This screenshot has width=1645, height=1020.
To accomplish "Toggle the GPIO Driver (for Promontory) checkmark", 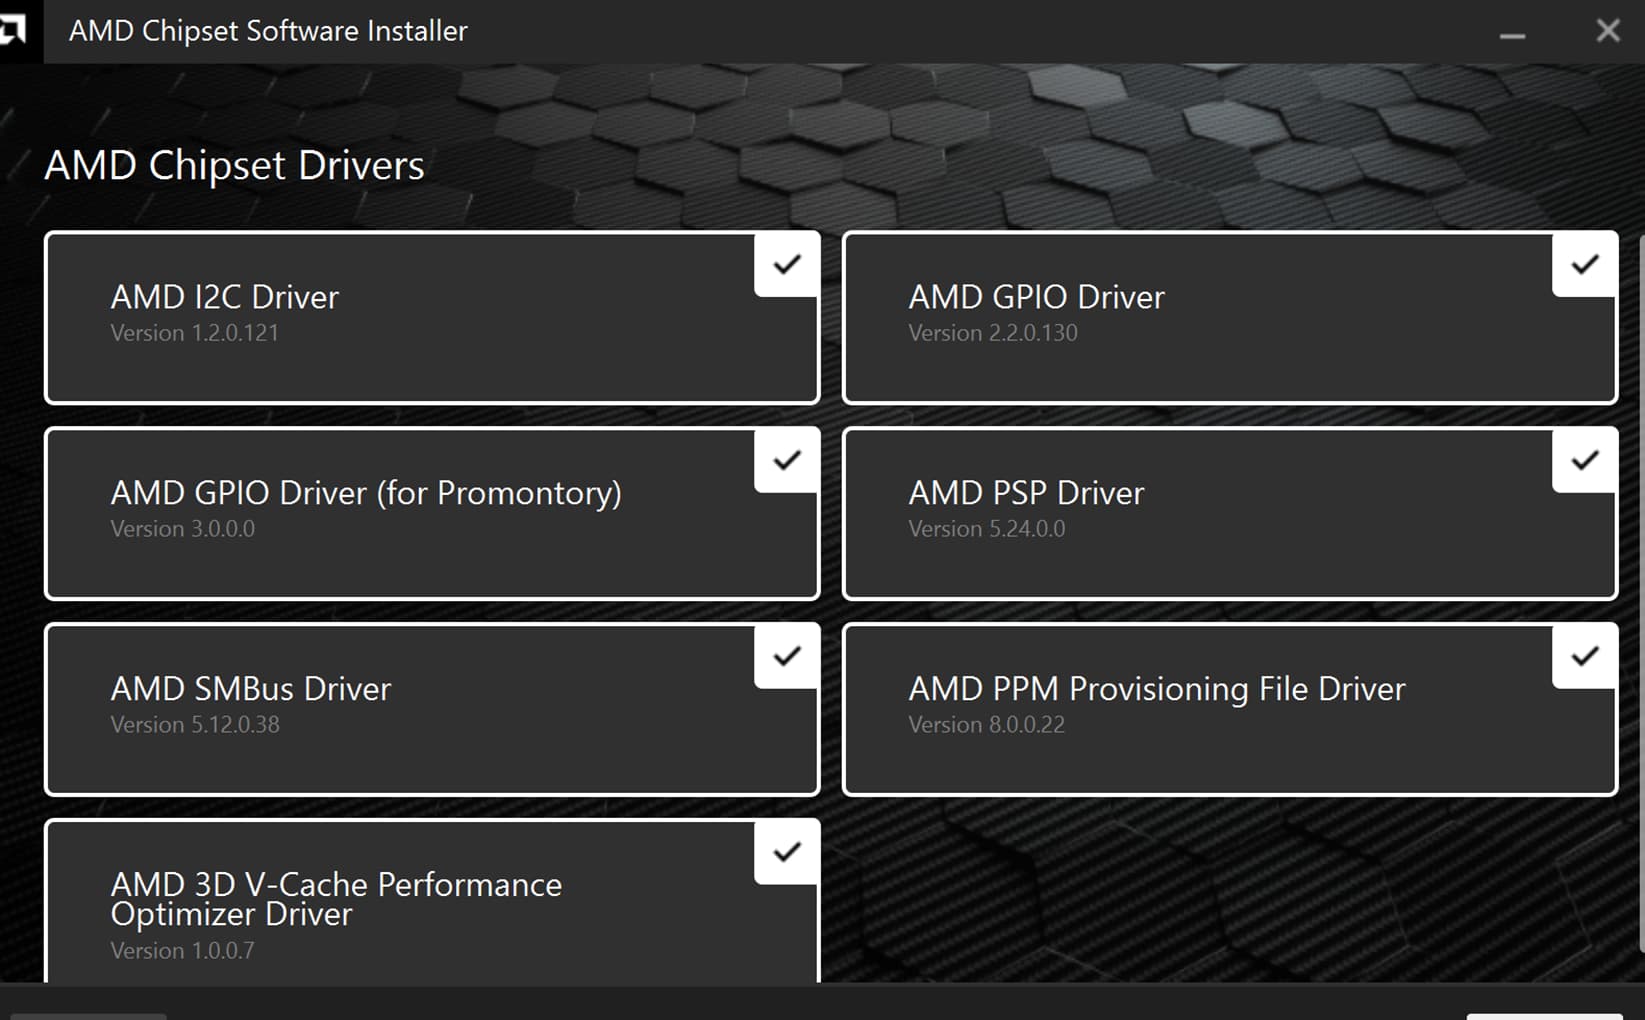I will pyautogui.click(x=787, y=461).
